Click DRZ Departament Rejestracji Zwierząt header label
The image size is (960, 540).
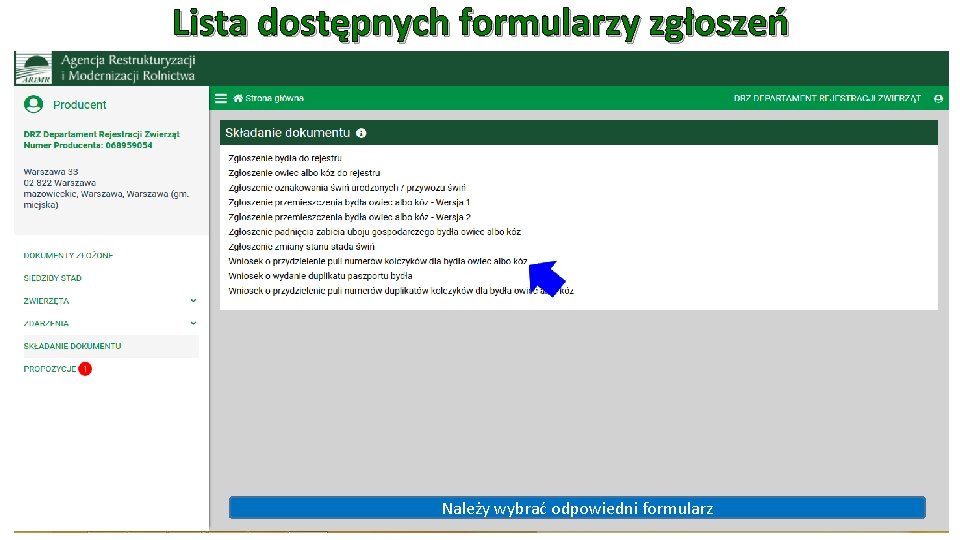[x=827, y=99]
